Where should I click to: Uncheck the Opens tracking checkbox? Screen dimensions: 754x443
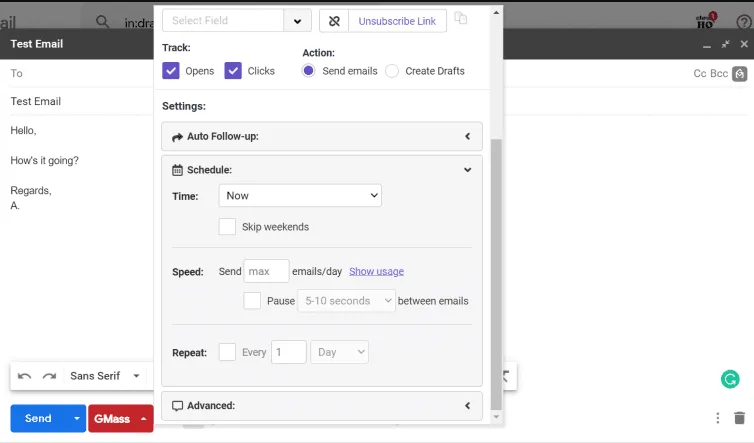tap(171, 71)
